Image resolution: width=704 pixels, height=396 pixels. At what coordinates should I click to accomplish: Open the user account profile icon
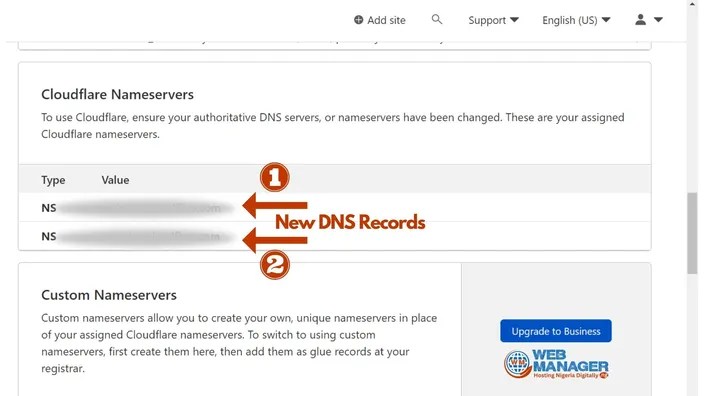click(640, 19)
